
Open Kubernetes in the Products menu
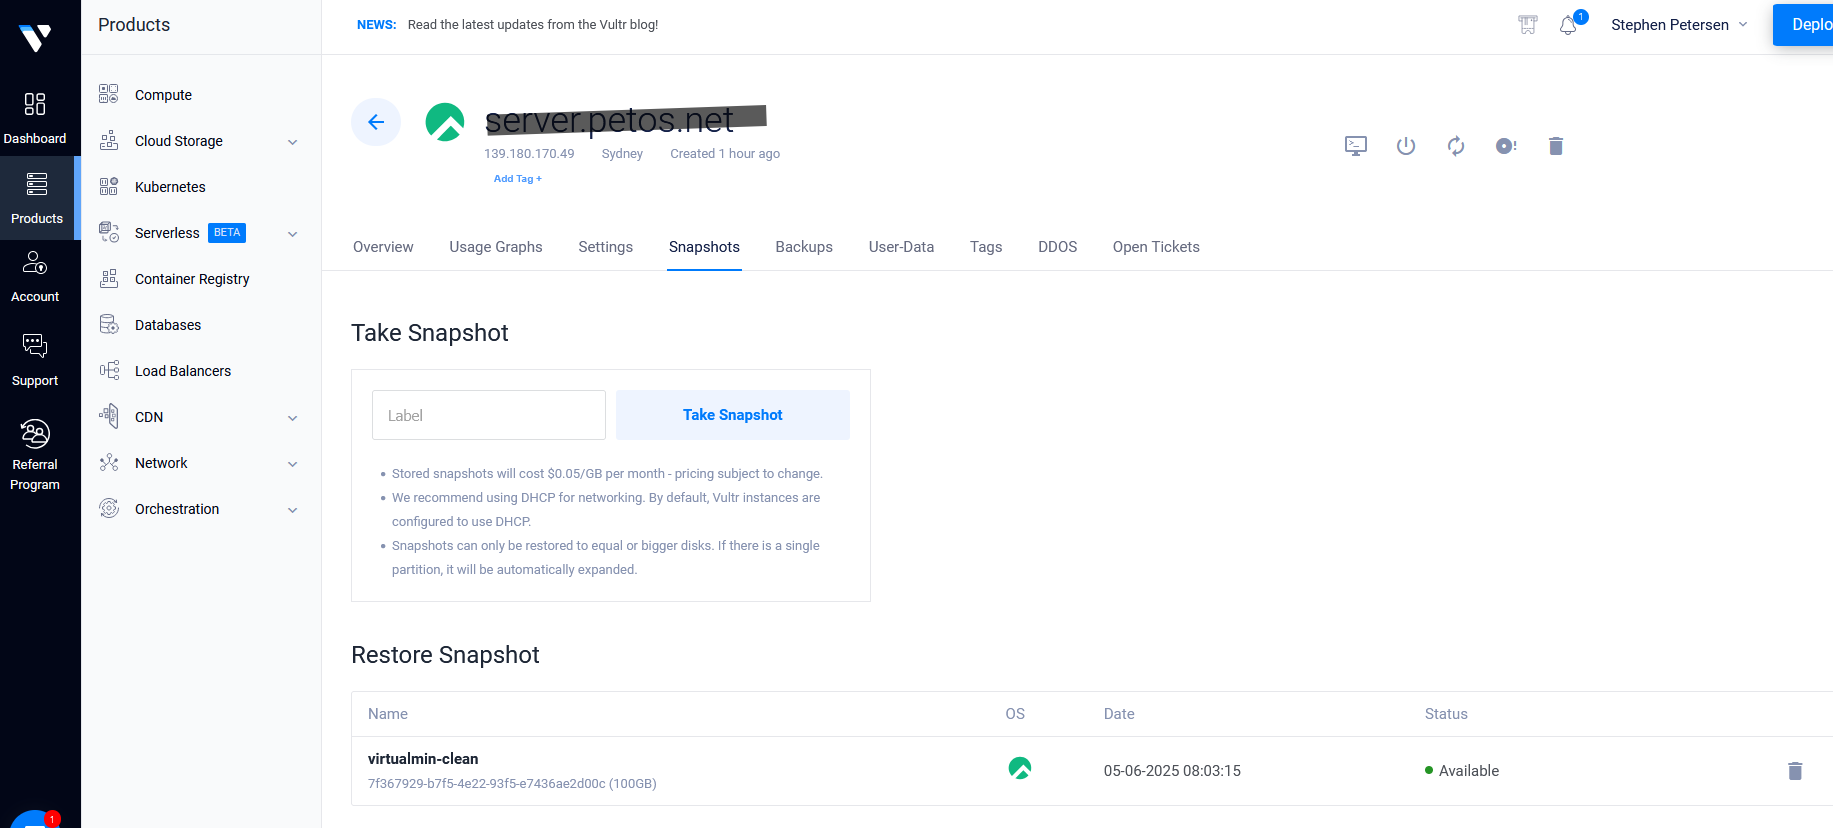pos(170,187)
